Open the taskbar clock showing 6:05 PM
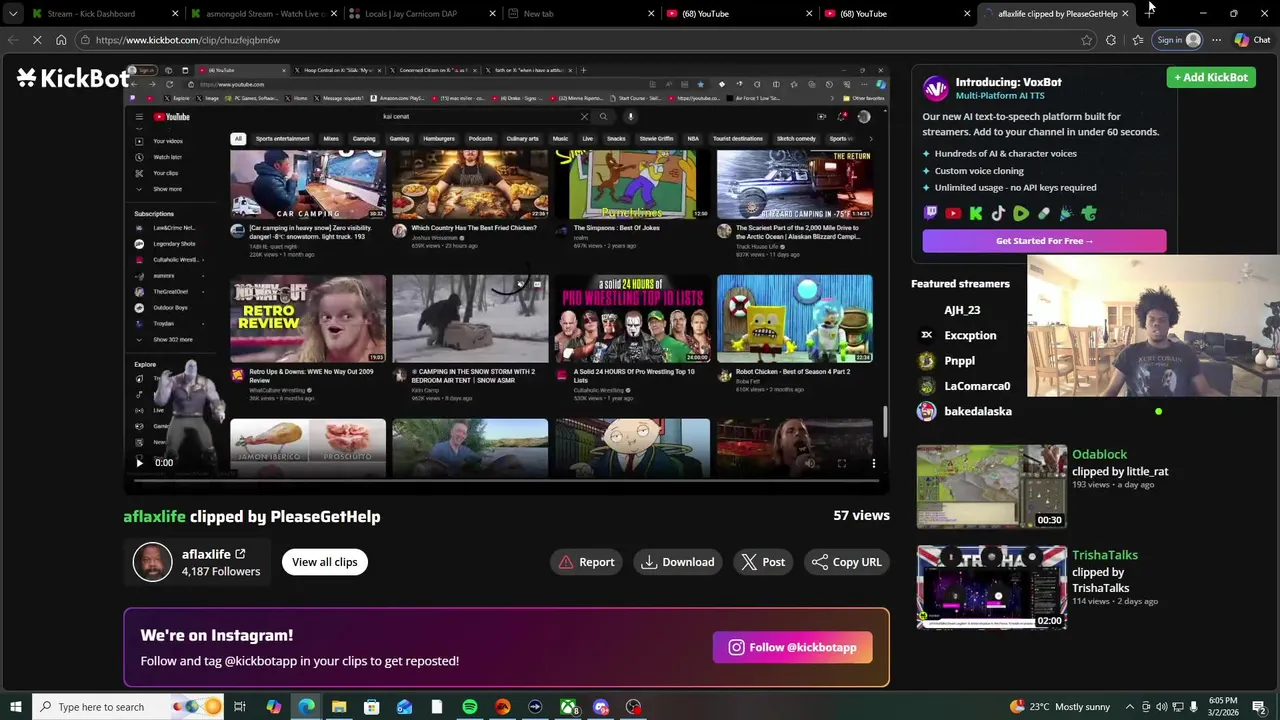 tap(1223, 706)
